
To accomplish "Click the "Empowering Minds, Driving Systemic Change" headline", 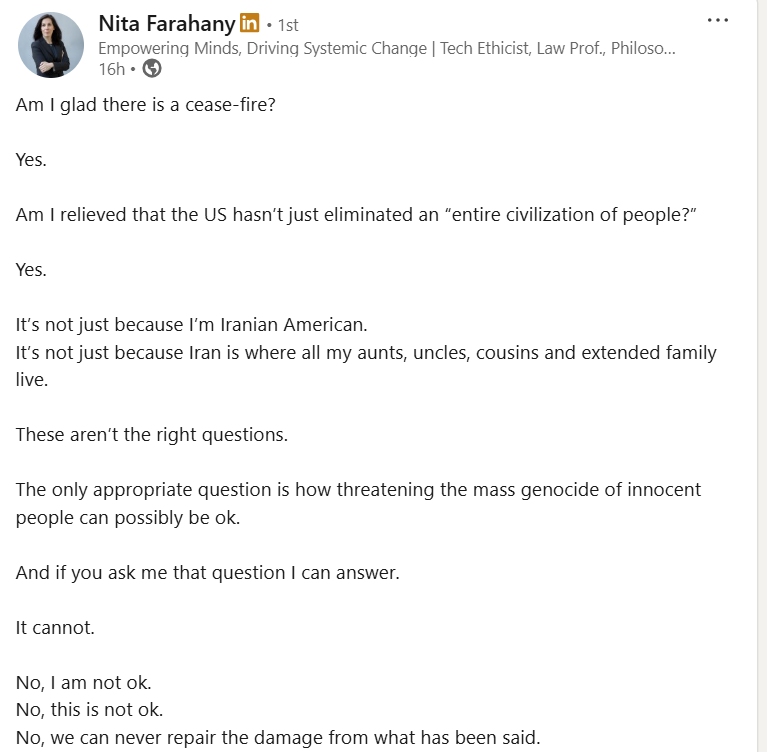I will (386, 47).
